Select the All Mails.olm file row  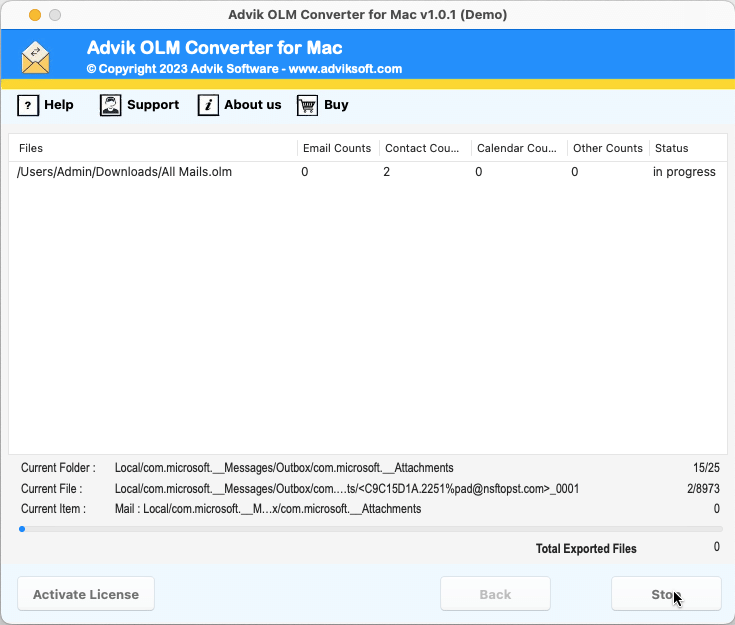coord(368,172)
